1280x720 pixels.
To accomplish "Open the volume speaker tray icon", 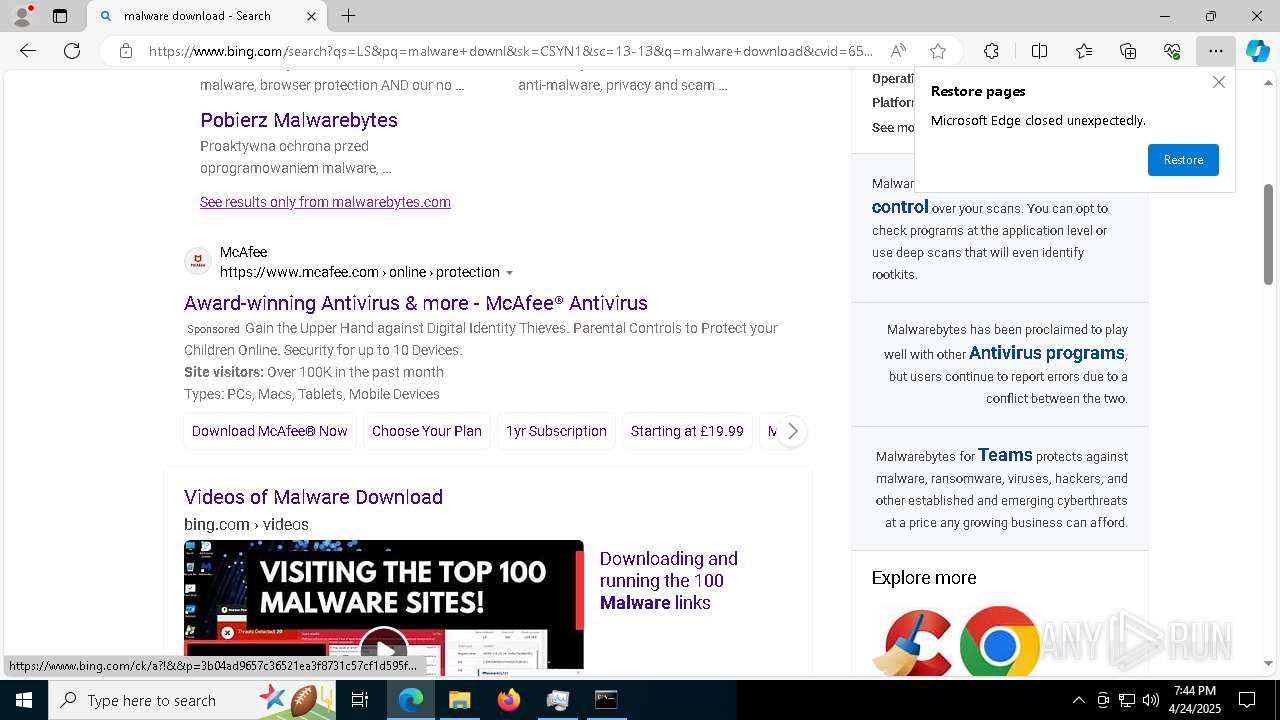I will pos(1150,700).
